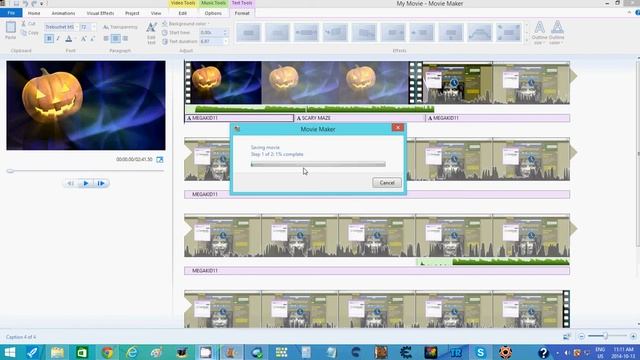This screenshot has width=640, height=360.
Task: Open the Video Tools Edit tab
Action: coord(182,13)
